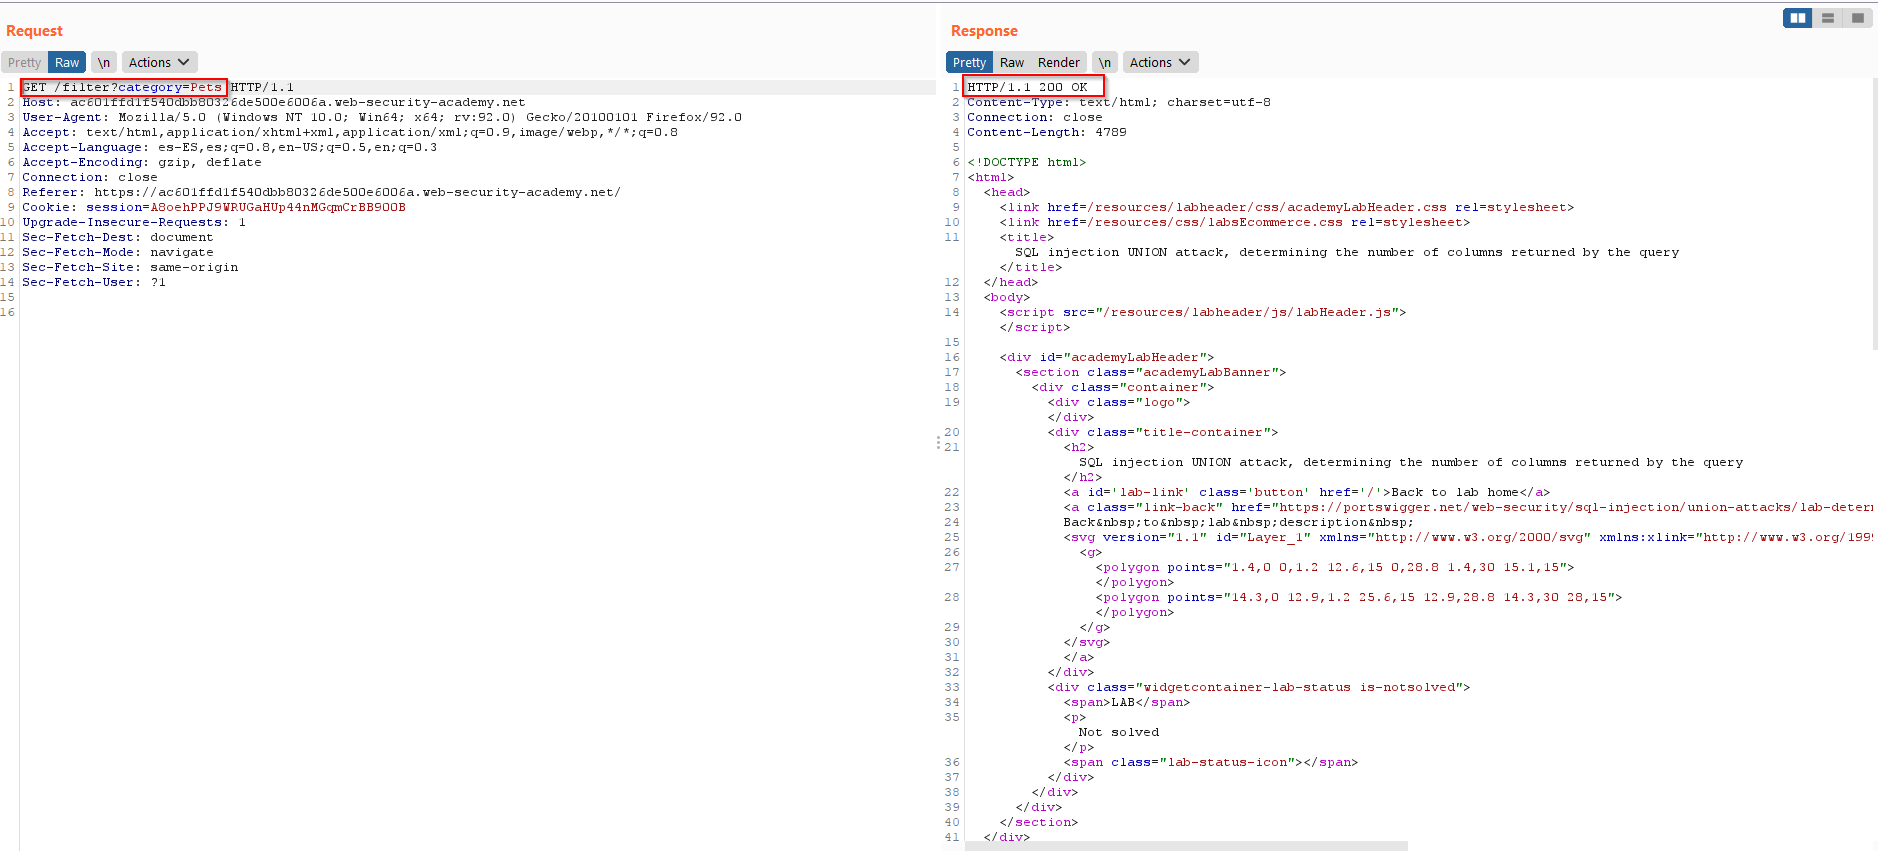Select the Response Render tab
The image size is (1878, 851).
point(1058,62)
